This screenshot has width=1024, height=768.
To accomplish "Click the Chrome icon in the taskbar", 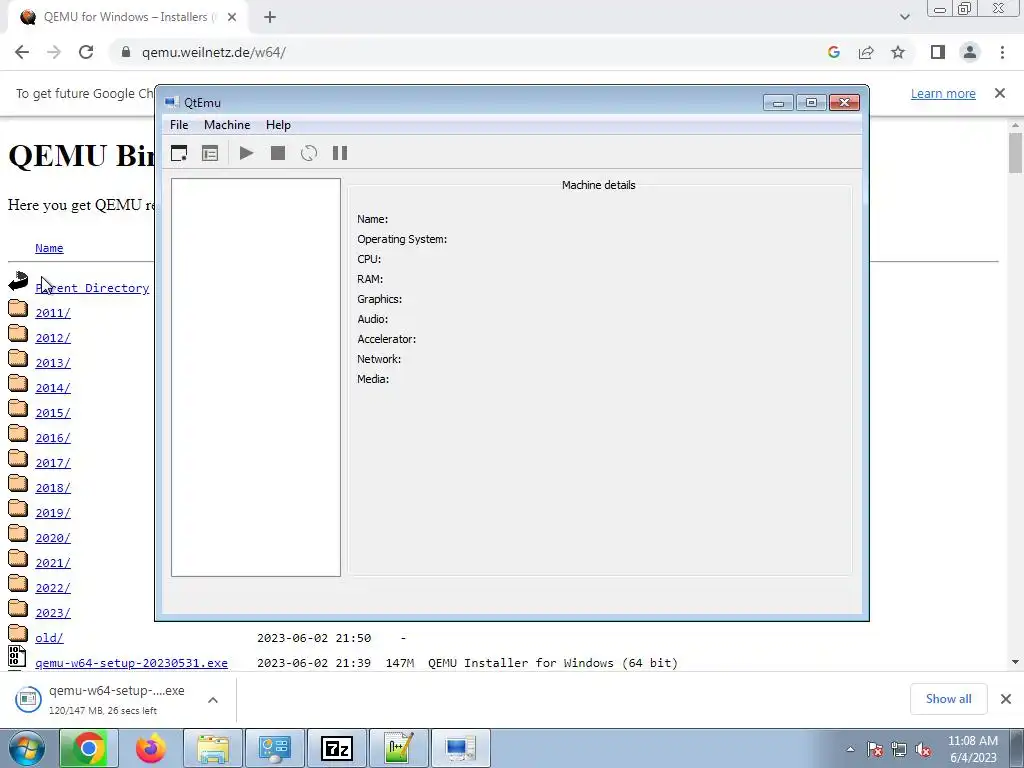I will click(x=89, y=748).
